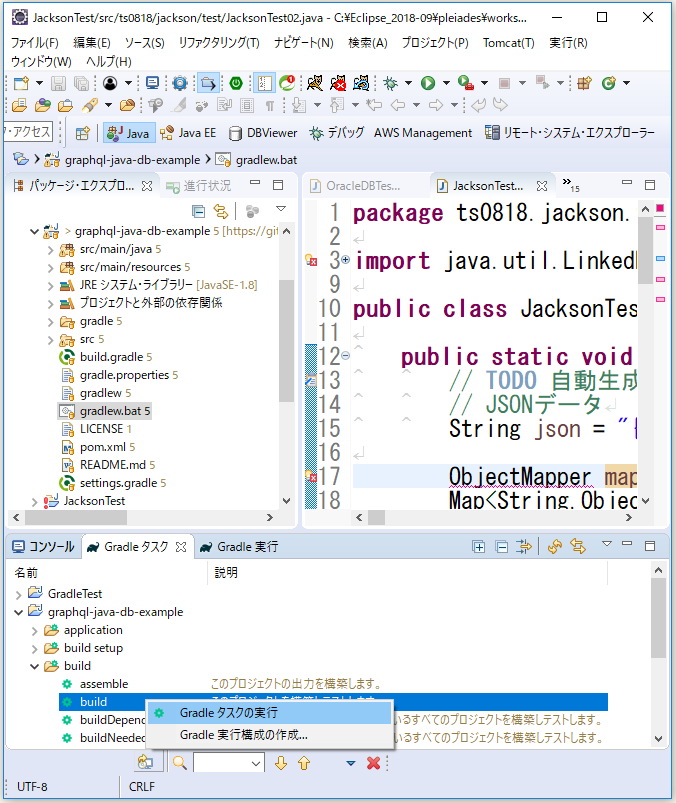
Task: Click Expand All in Gradle Tasks view
Action: click(x=478, y=547)
